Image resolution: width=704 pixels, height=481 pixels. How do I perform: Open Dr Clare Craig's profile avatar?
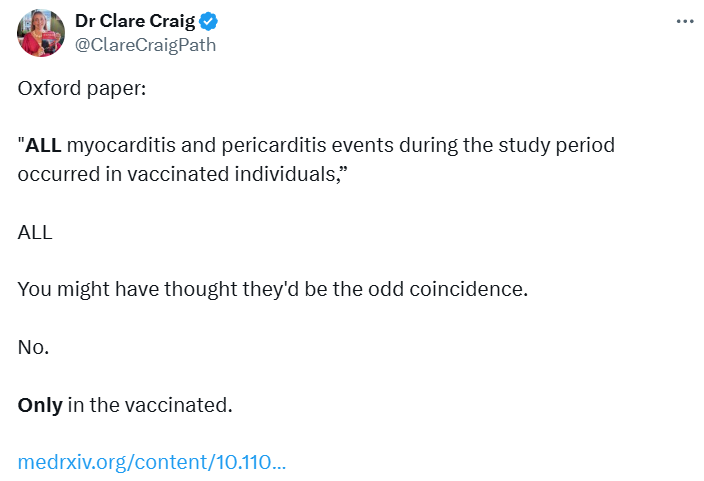click(41, 32)
